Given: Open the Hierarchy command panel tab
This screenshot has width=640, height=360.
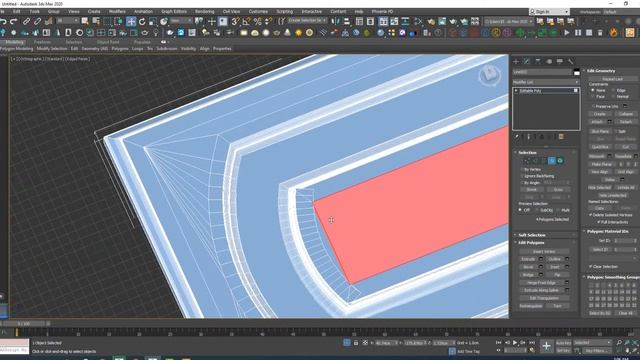Looking at the screenshot, I should pos(538,61).
